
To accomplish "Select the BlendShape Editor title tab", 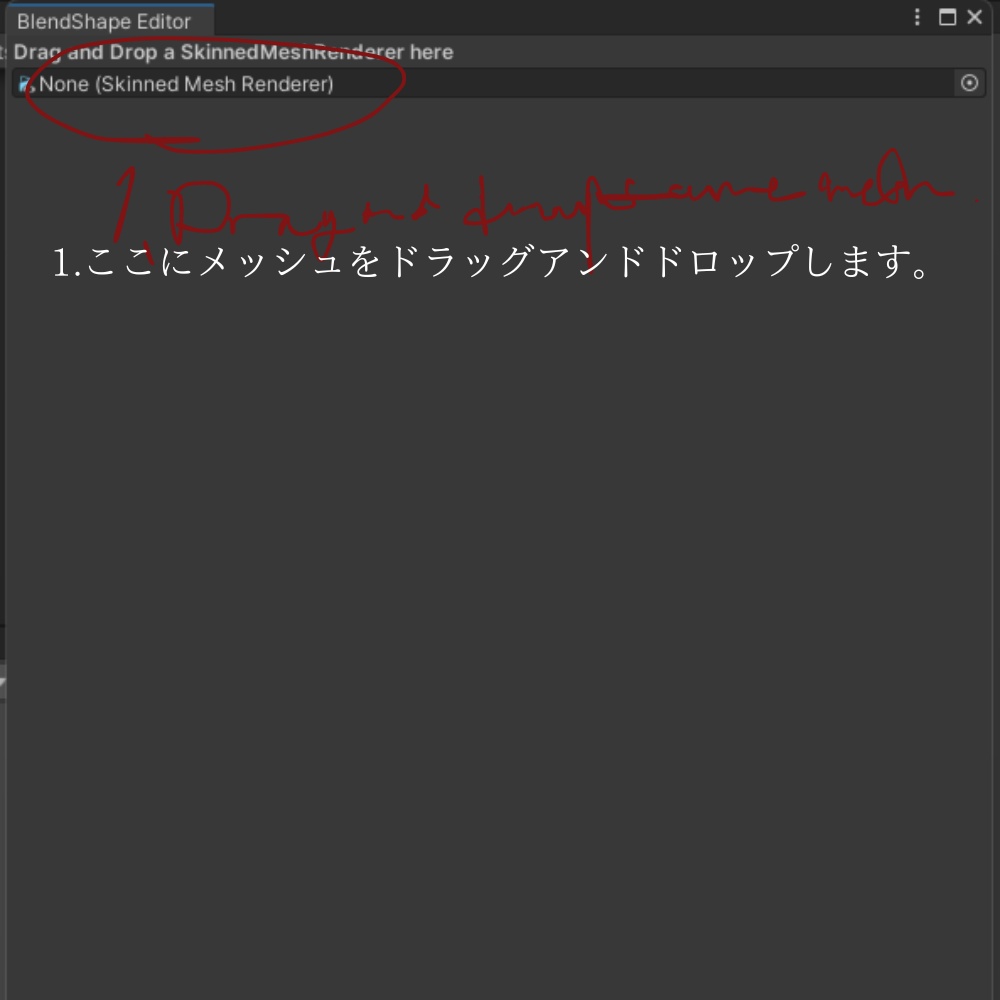I will [105, 21].
